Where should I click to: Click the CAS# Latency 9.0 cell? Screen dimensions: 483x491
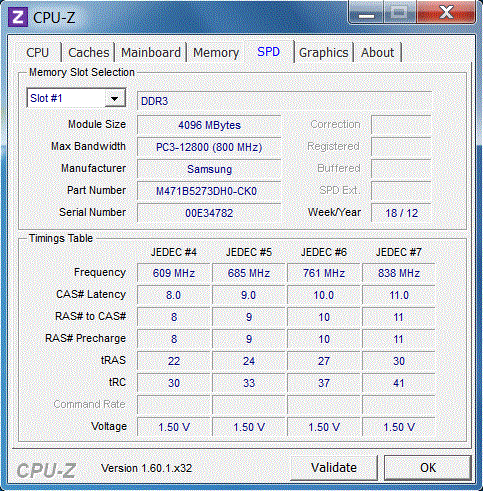point(249,295)
